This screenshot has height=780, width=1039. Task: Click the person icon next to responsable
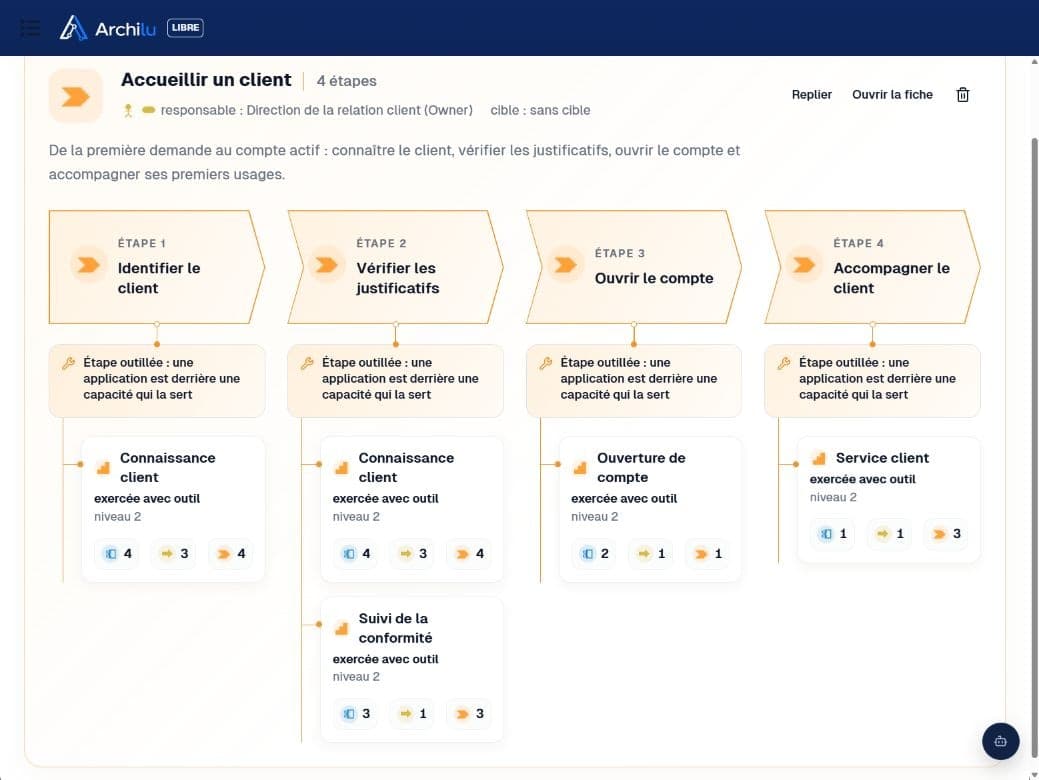tap(128, 111)
